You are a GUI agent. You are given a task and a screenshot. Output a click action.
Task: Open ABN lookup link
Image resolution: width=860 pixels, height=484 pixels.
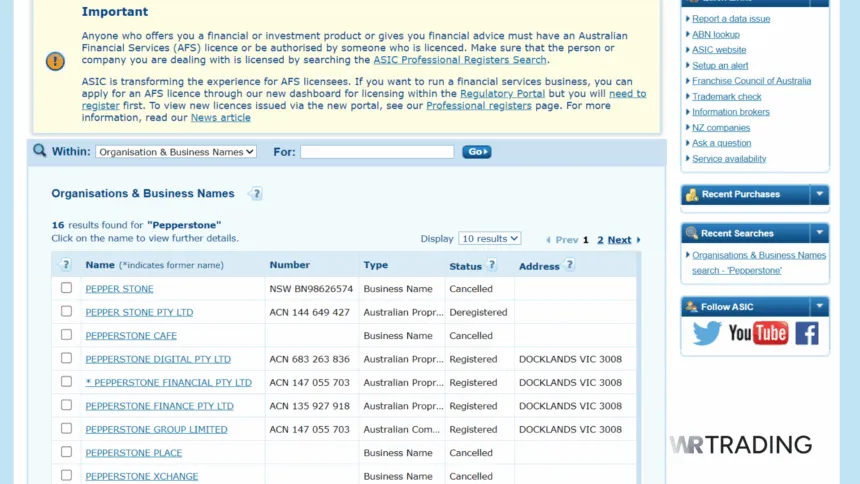[x=716, y=35]
